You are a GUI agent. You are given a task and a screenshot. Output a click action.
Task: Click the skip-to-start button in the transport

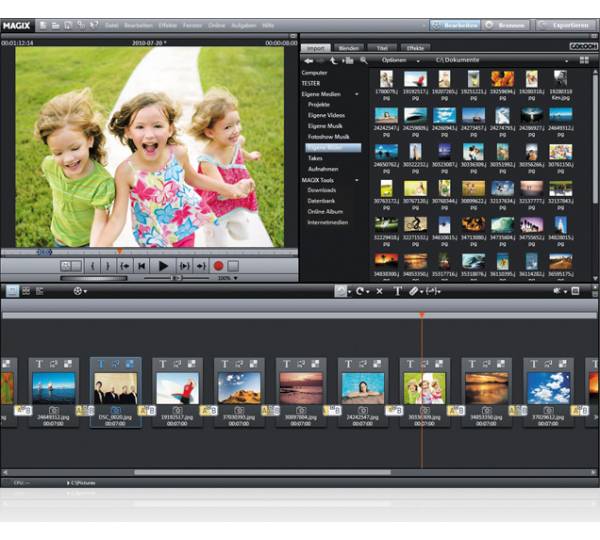coord(142,266)
